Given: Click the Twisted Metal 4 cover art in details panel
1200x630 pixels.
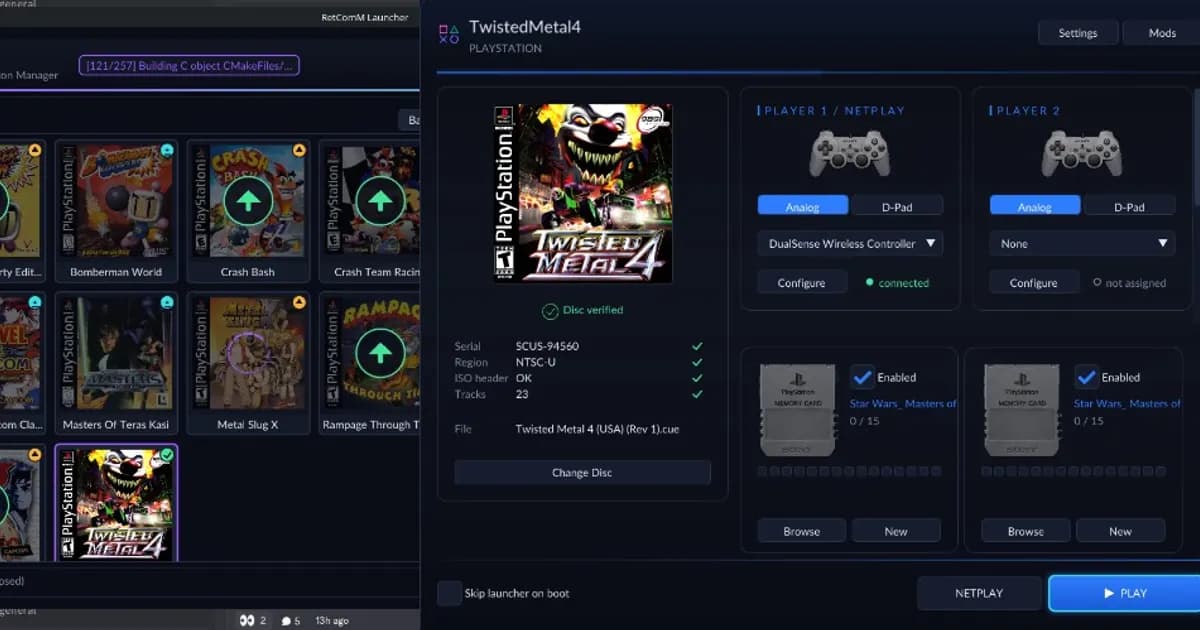Looking at the screenshot, I should pos(583,193).
